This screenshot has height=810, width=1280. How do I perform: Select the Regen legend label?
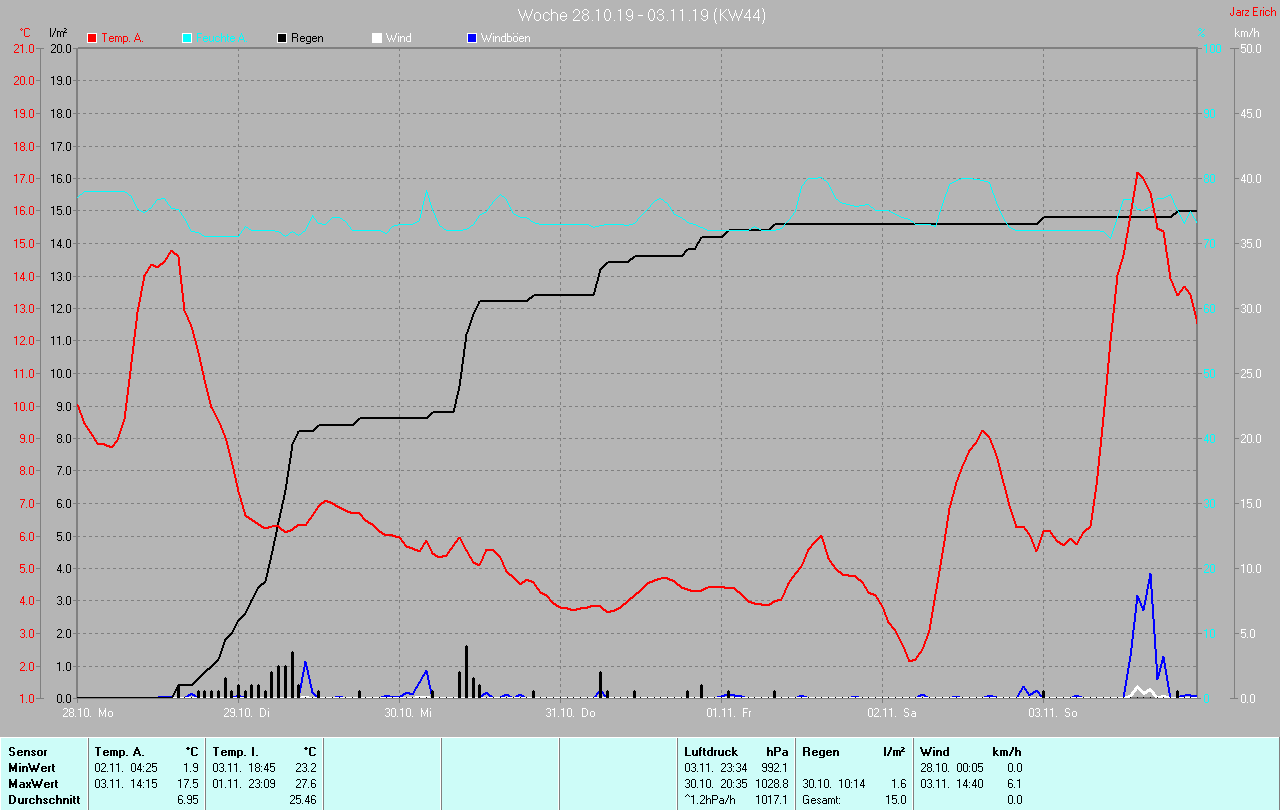click(307, 38)
